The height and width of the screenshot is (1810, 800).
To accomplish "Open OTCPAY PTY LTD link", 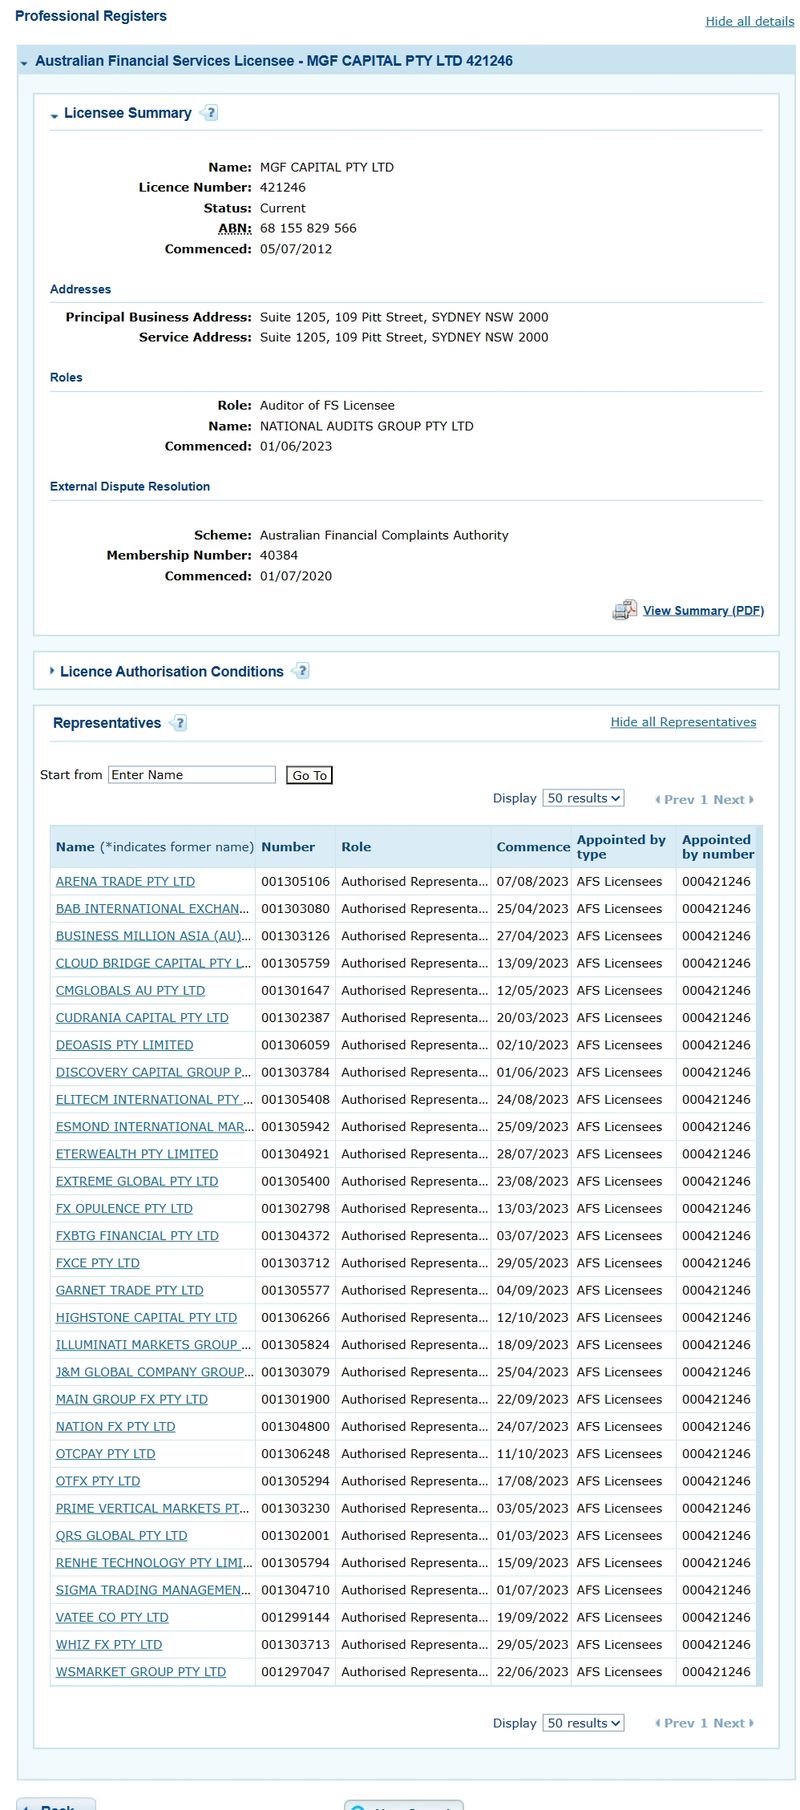I will pos(105,1453).
